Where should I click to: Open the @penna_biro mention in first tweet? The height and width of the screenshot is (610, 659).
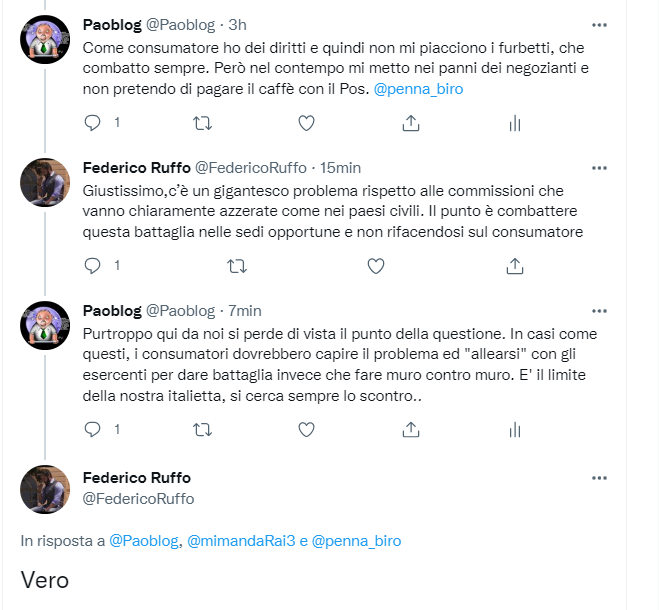[418, 89]
